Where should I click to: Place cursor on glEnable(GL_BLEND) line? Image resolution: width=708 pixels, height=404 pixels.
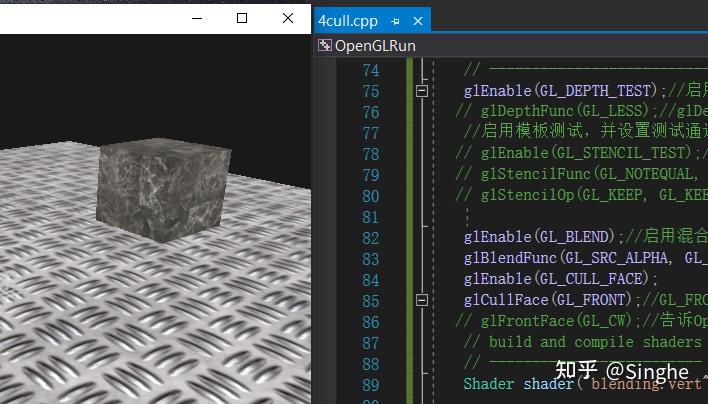(586, 237)
